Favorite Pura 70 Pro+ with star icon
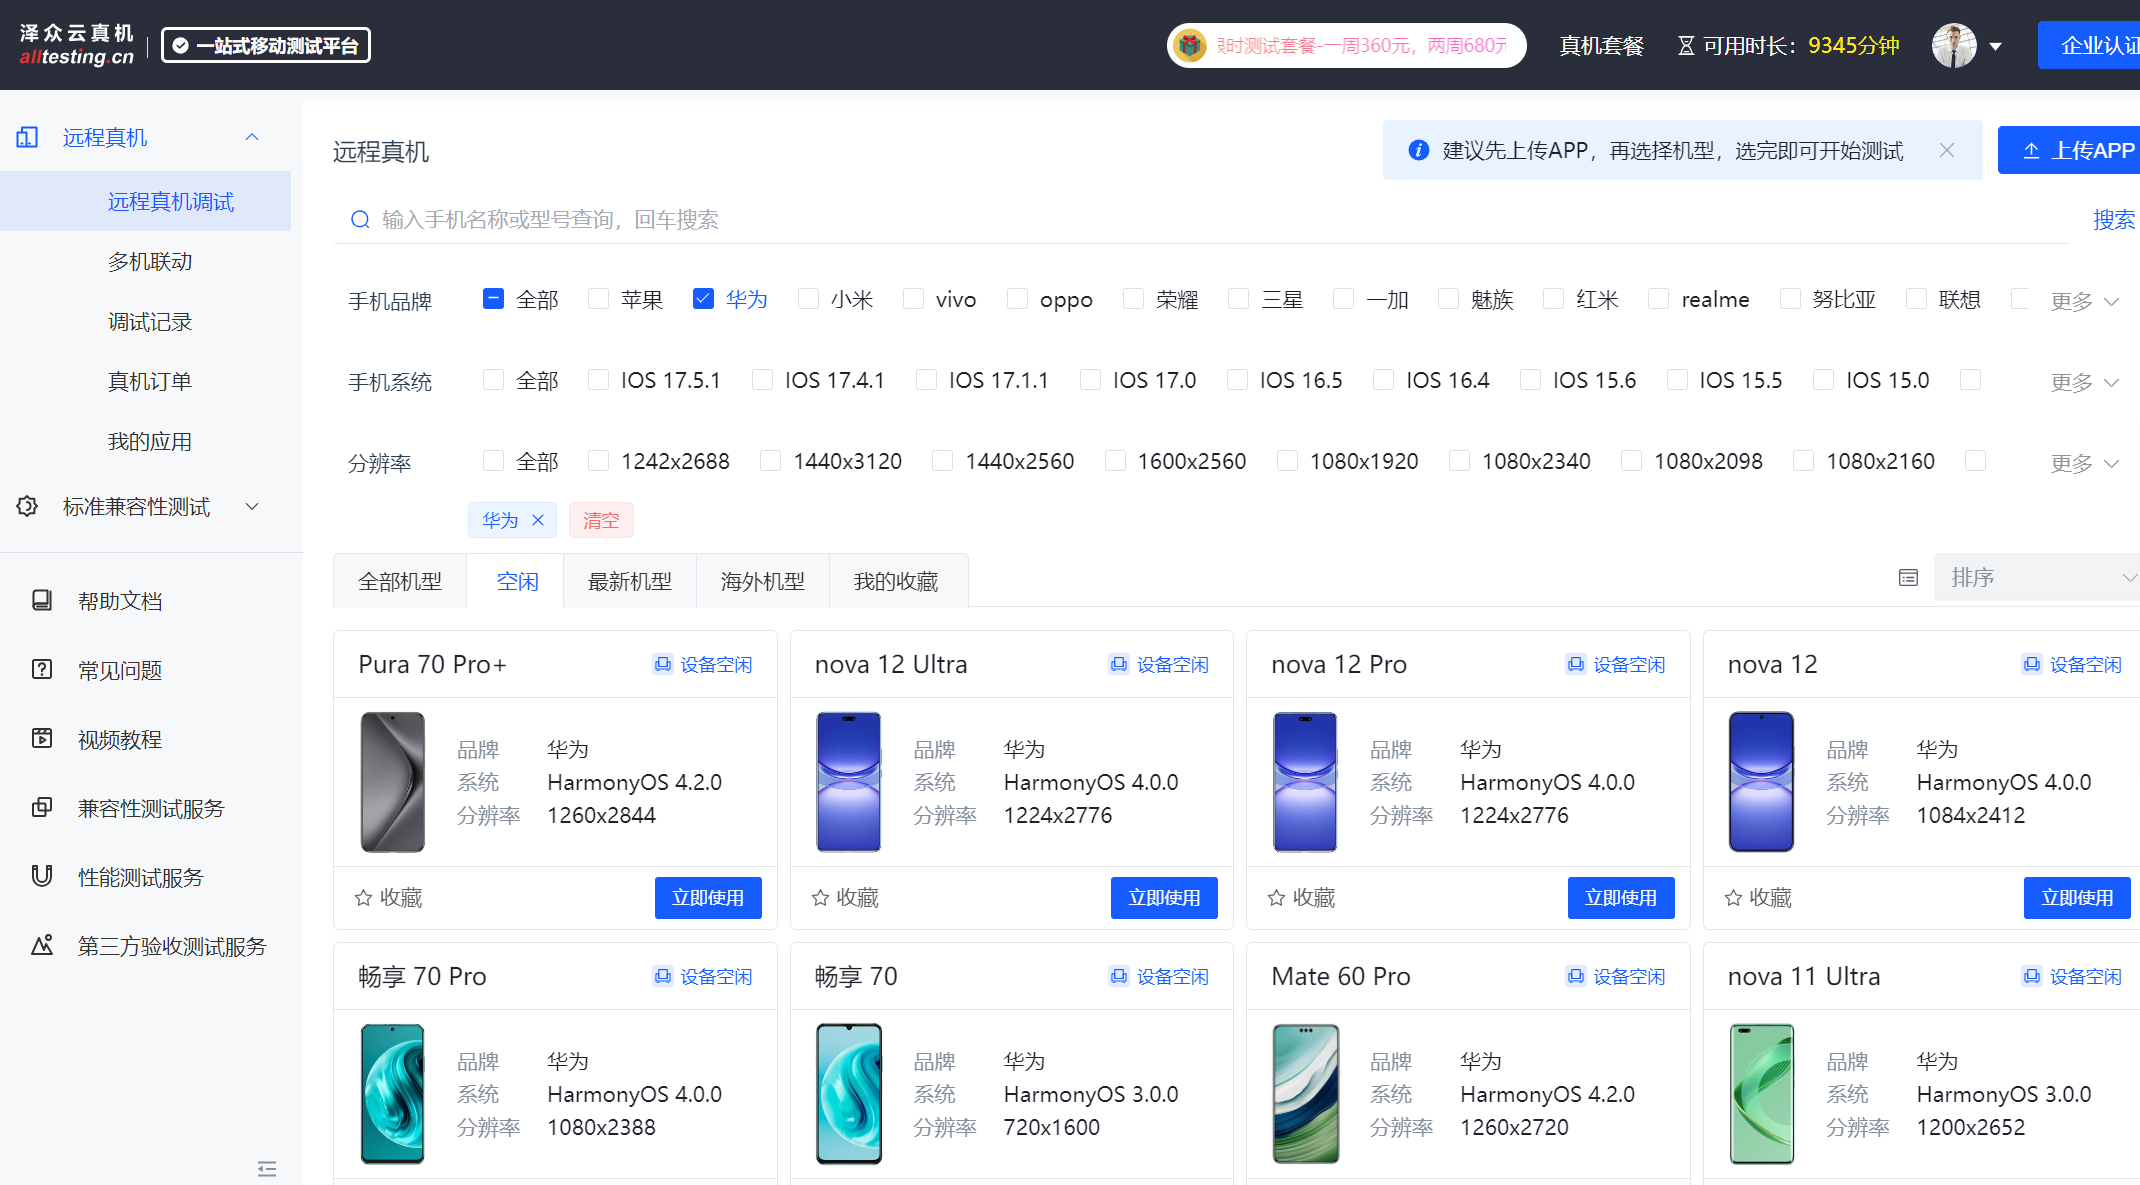This screenshot has height=1185, width=2140. coord(363,898)
